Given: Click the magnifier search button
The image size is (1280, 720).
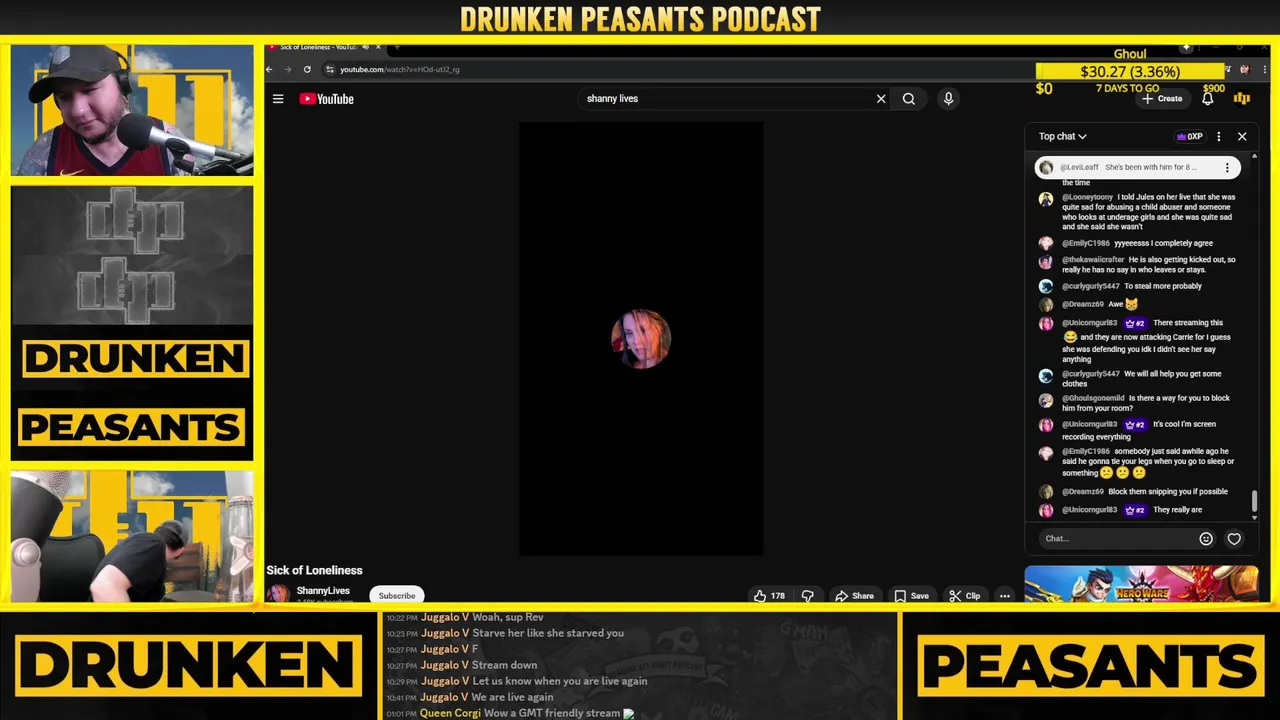Looking at the screenshot, I should point(909,99).
